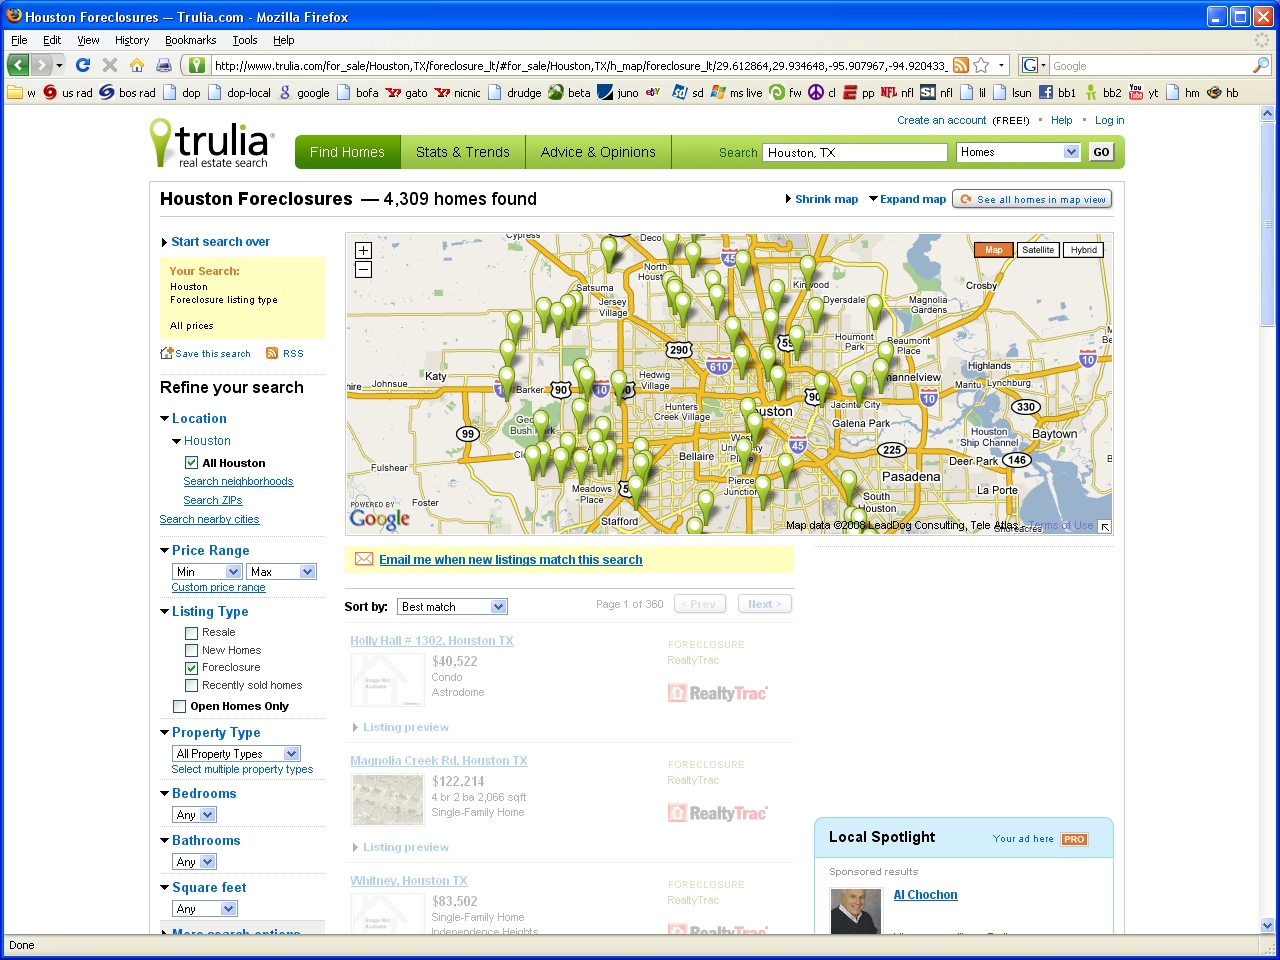This screenshot has width=1280, height=960.
Task: Click the envelope icon beside email alert link
Action: point(364,559)
